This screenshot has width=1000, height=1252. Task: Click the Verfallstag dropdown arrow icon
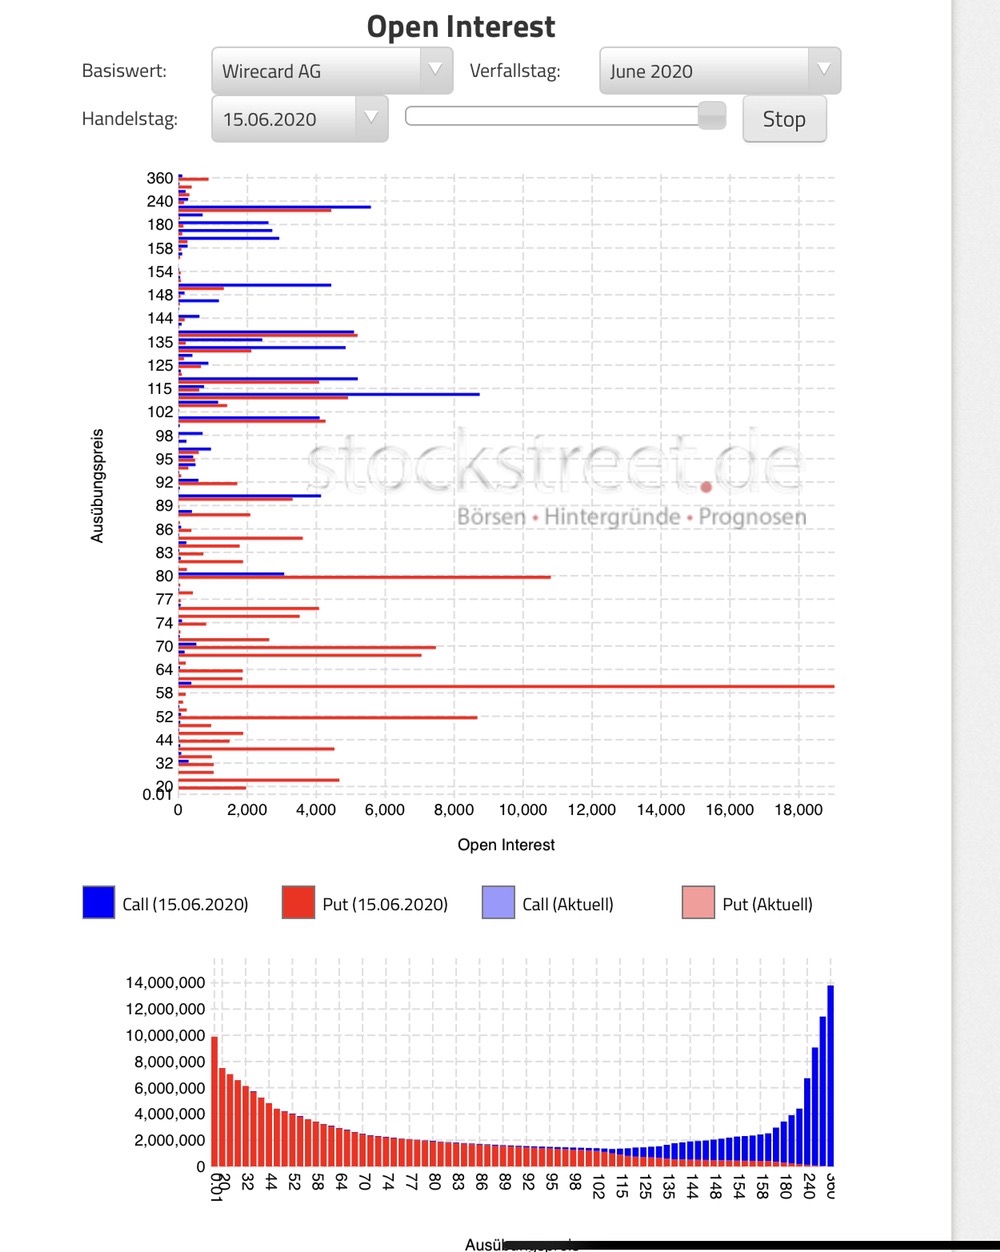823,70
